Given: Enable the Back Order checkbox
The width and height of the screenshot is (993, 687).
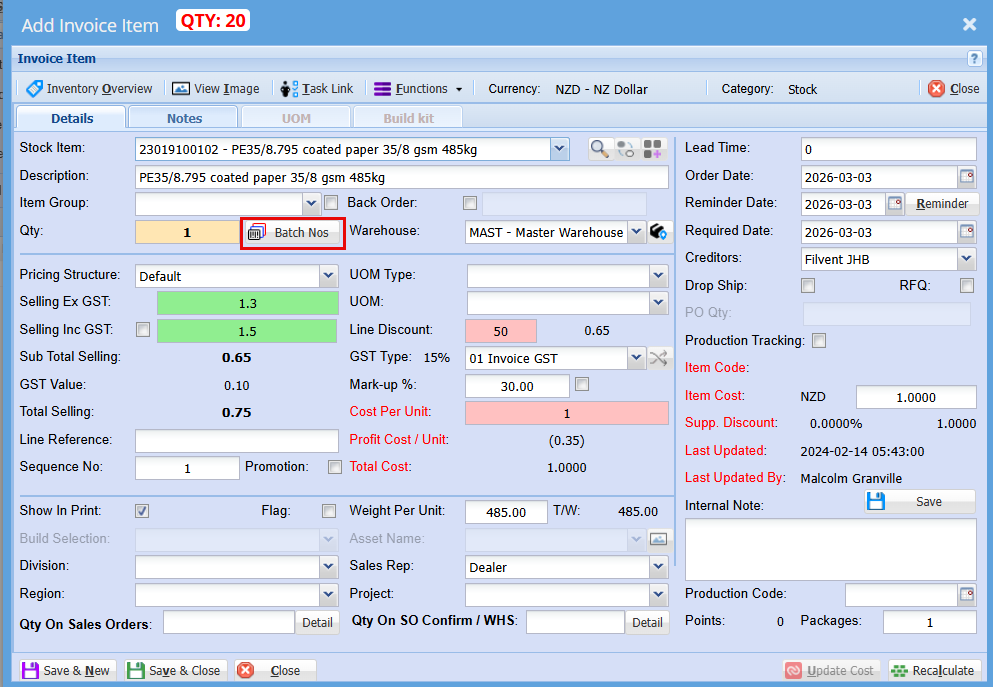Looking at the screenshot, I should (x=470, y=204).
